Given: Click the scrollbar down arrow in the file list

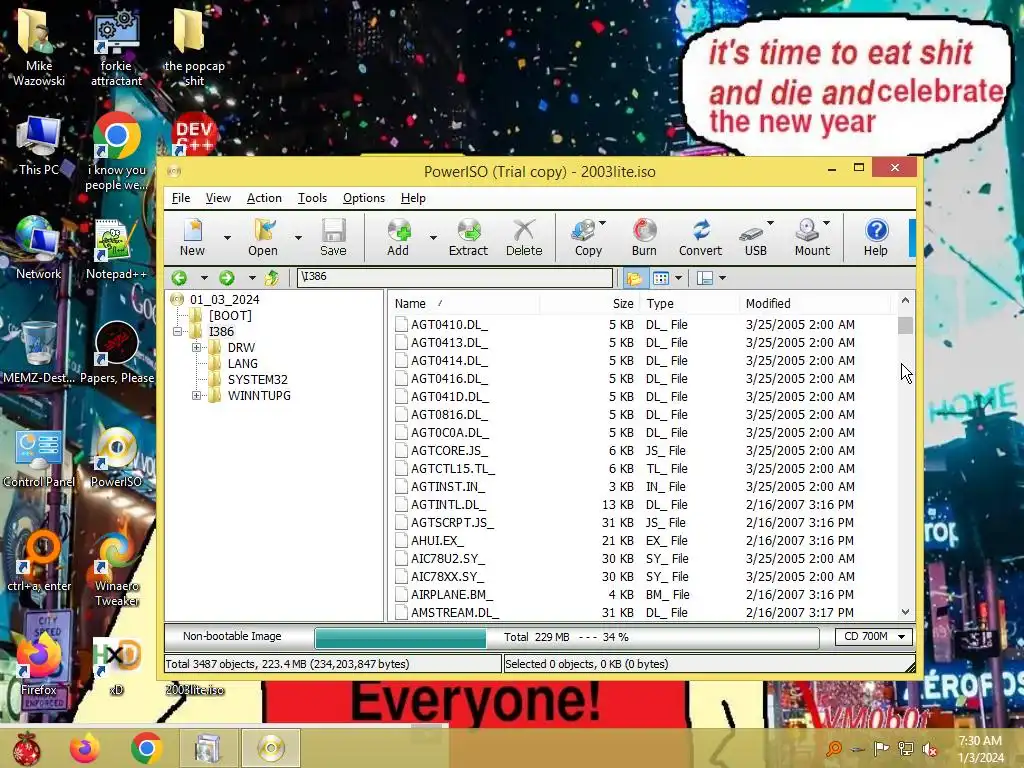Looking at the screenshot, I should pyautogui.click(x=905, y=612).
